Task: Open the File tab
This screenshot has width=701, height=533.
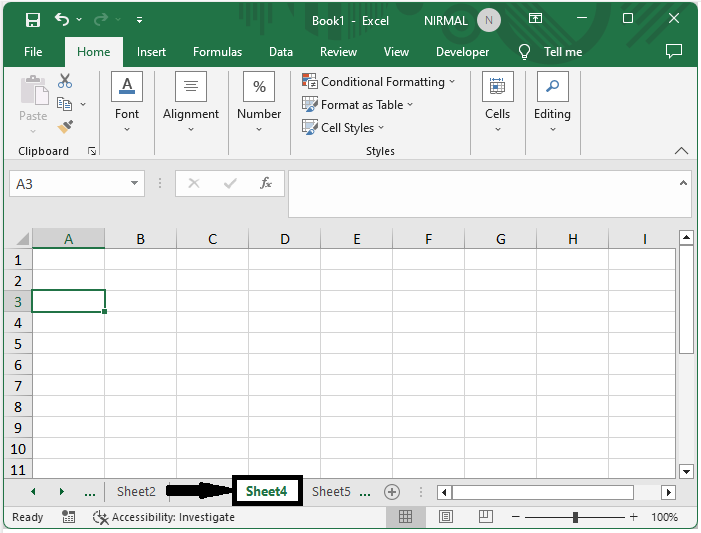Action: [x=33, y=52]
